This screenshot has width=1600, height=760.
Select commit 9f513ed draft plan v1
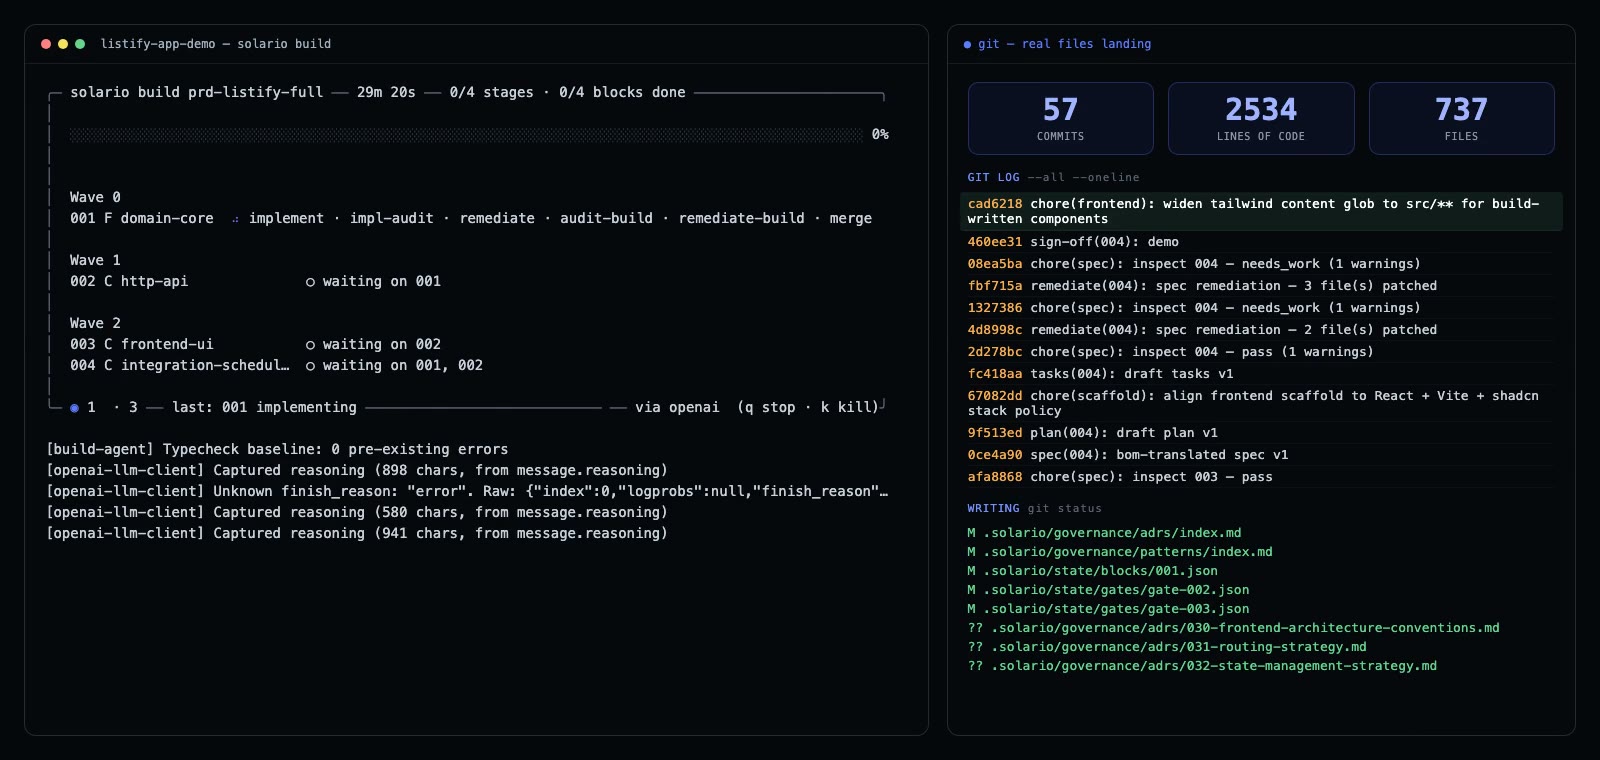click(x=1261, y=433)
